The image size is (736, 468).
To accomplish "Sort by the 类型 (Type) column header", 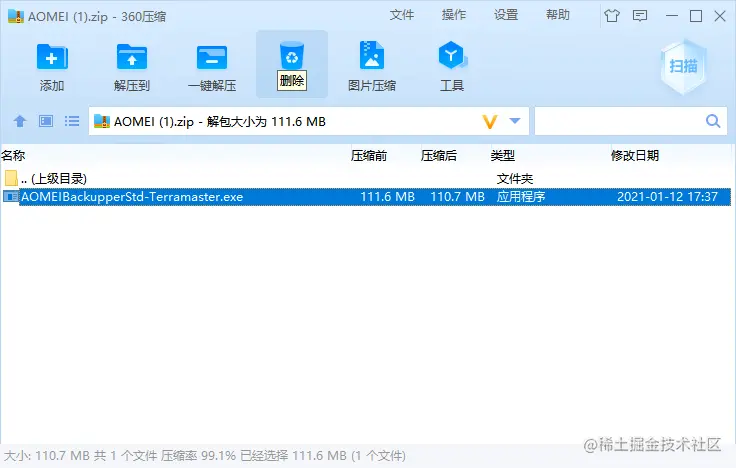I will [503, 155].
